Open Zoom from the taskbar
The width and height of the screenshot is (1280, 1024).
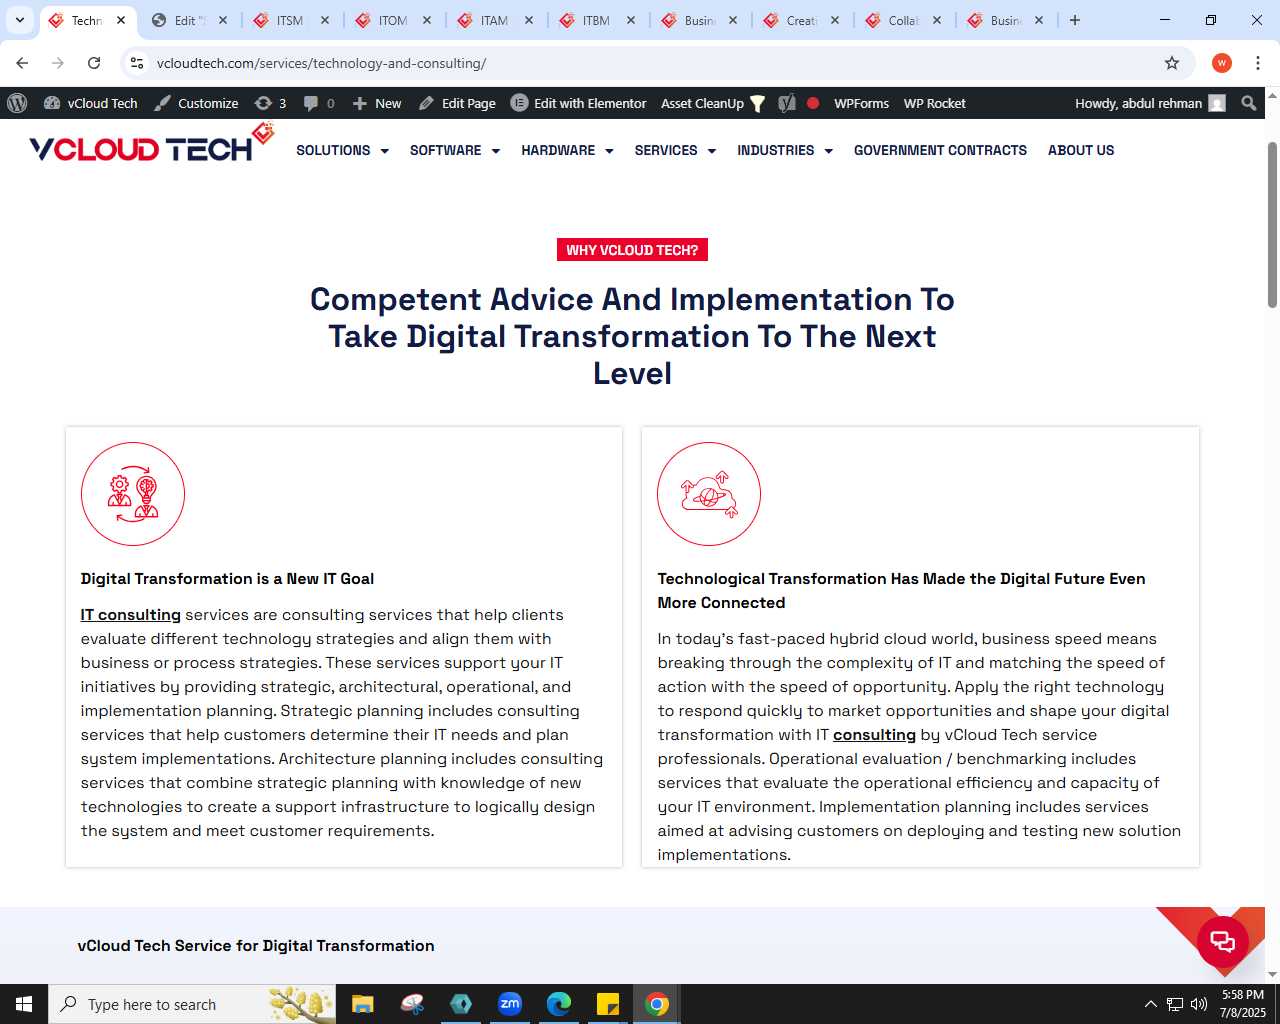click(x=510, y=1004)
